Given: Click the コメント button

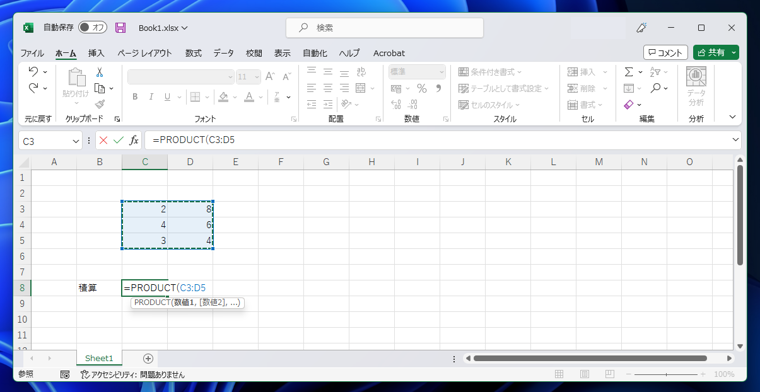Looking at the screenshot, I should tap(665, 53).
